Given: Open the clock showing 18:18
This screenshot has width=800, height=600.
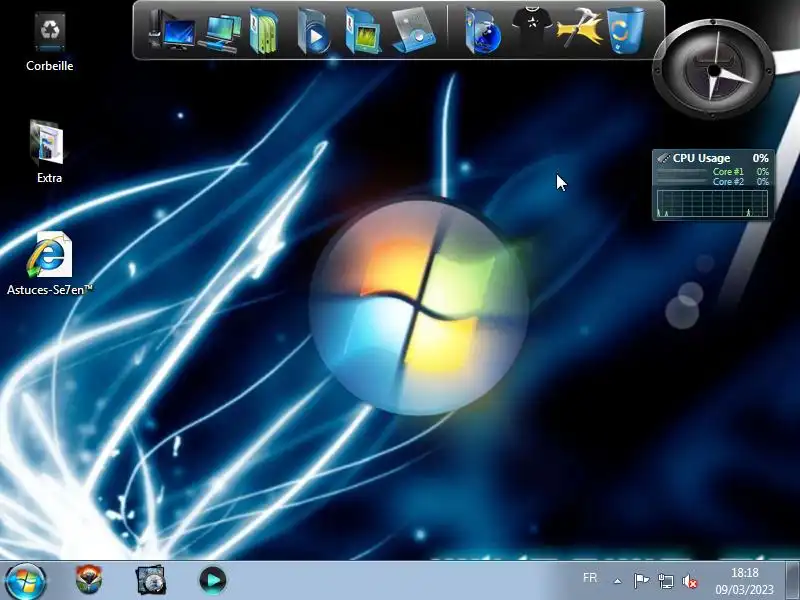Looking at the screenshot, I should click(744, 581).
